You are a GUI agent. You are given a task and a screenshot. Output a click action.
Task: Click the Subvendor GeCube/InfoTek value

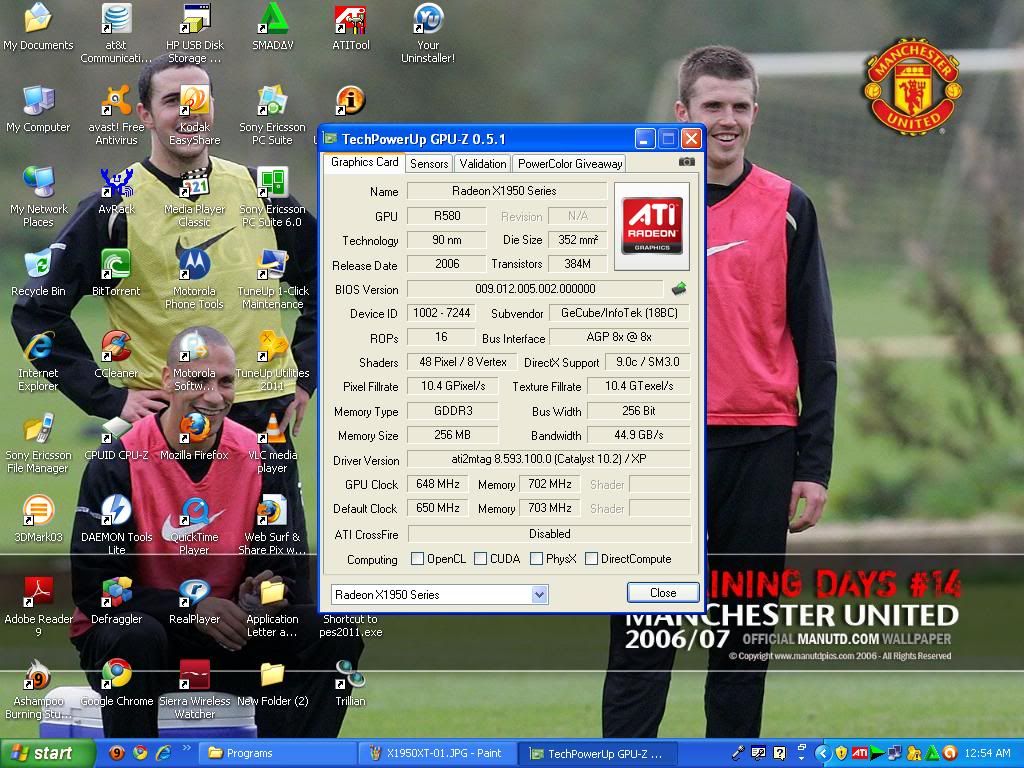619,313
